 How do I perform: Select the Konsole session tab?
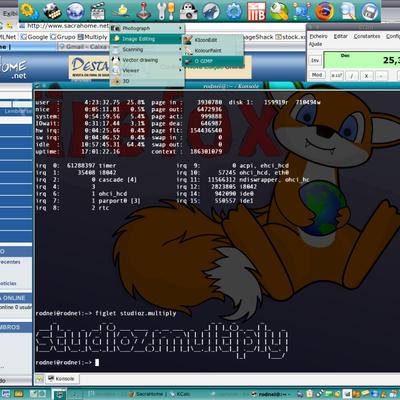[x=62, y=379]
